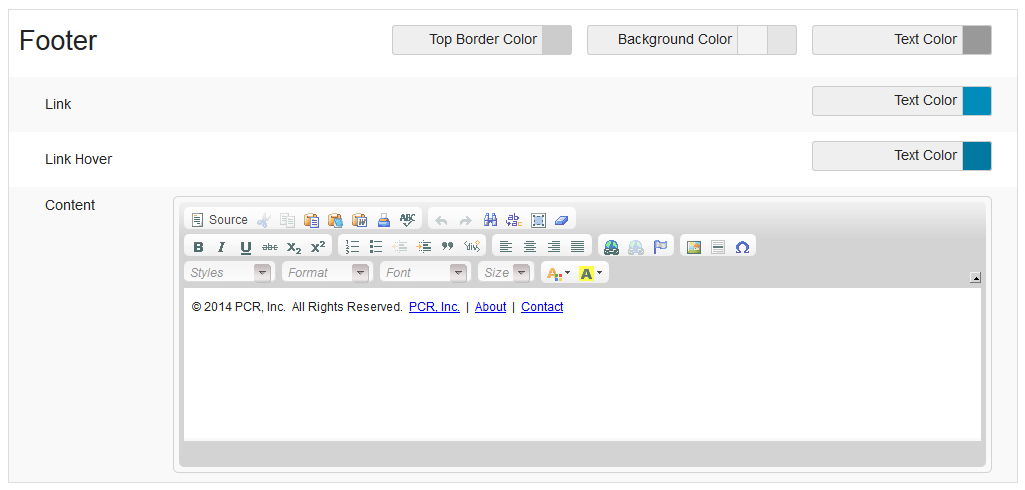Screen dimensions: 1025x490
Task: Apply italic formatting
Action: (221, 247)
